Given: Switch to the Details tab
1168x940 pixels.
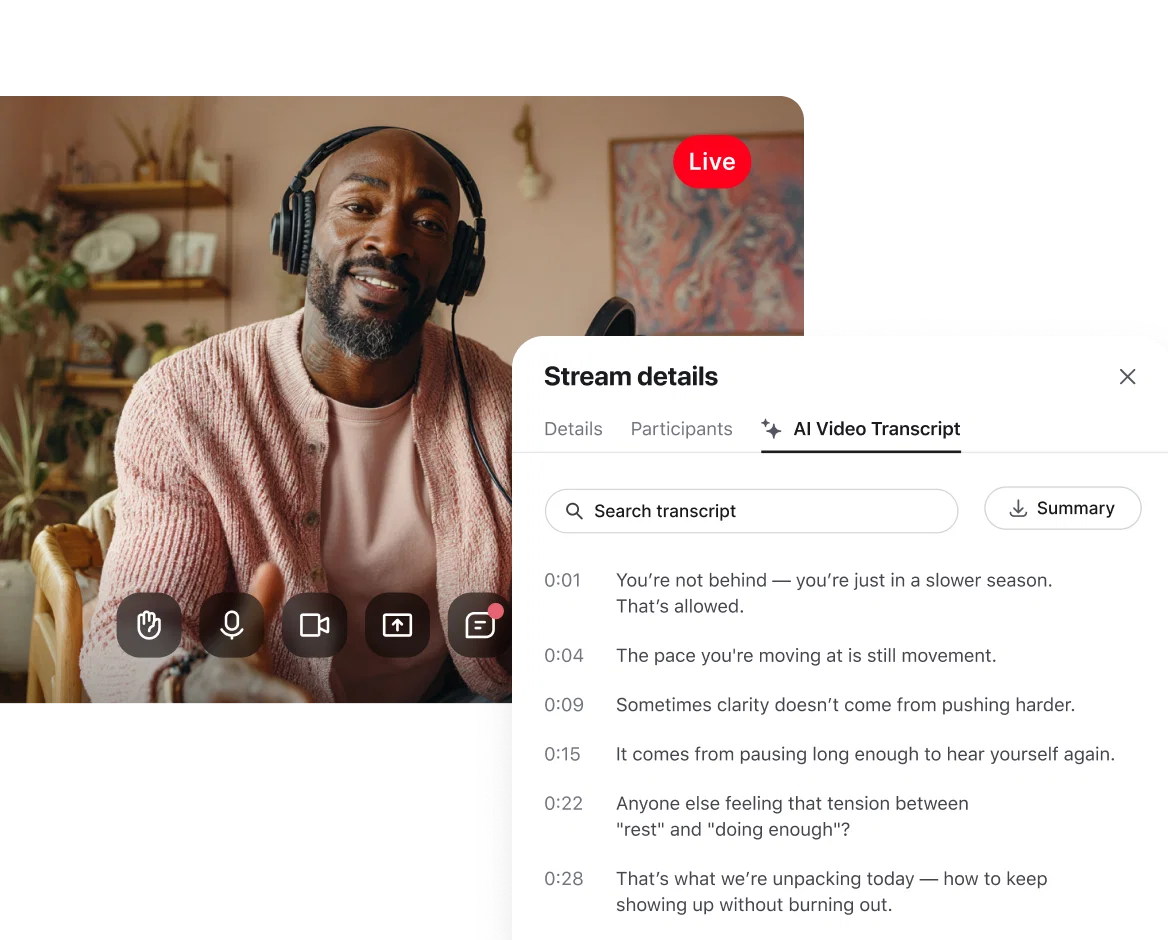Looking at the screenshot, I should coord(573,429).
